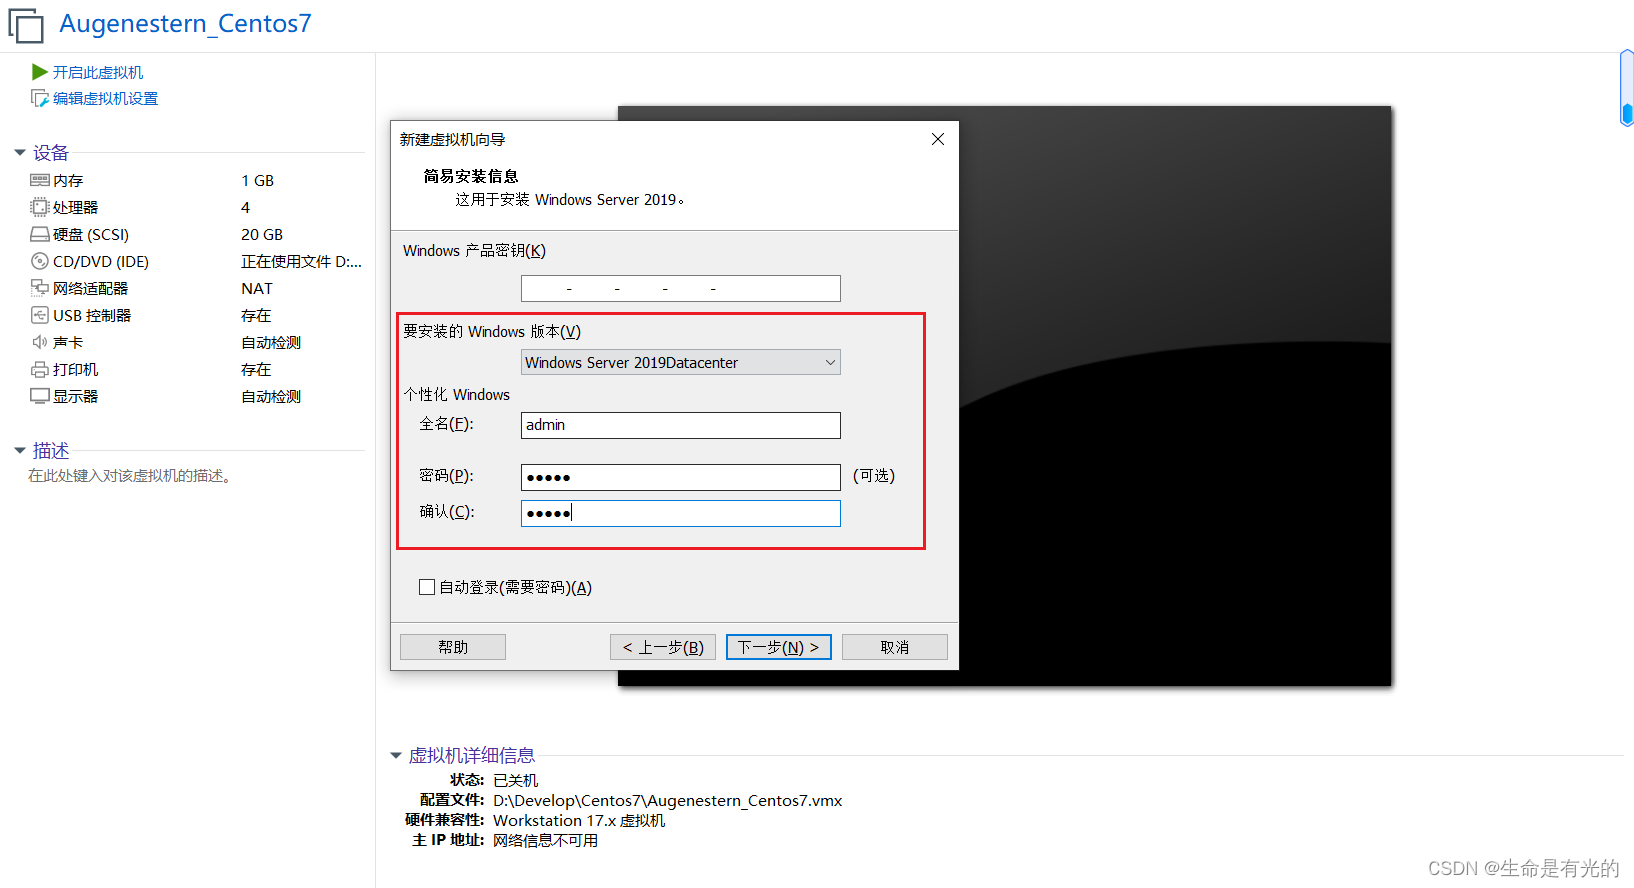This screenshot has height=888, width=1634.
Task: Click the 取消 cancel button
Action: coord(895,647)
